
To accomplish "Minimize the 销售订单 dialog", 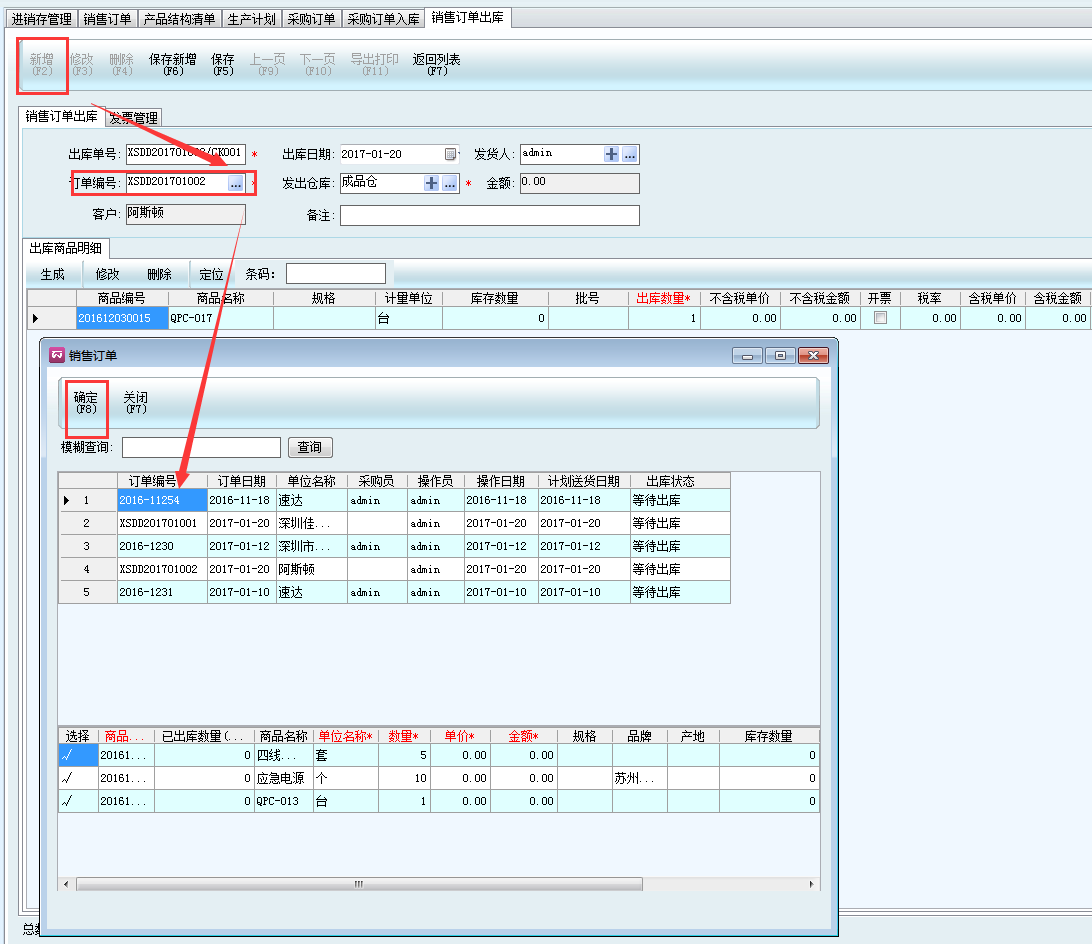I will click(x=747, y=355).
